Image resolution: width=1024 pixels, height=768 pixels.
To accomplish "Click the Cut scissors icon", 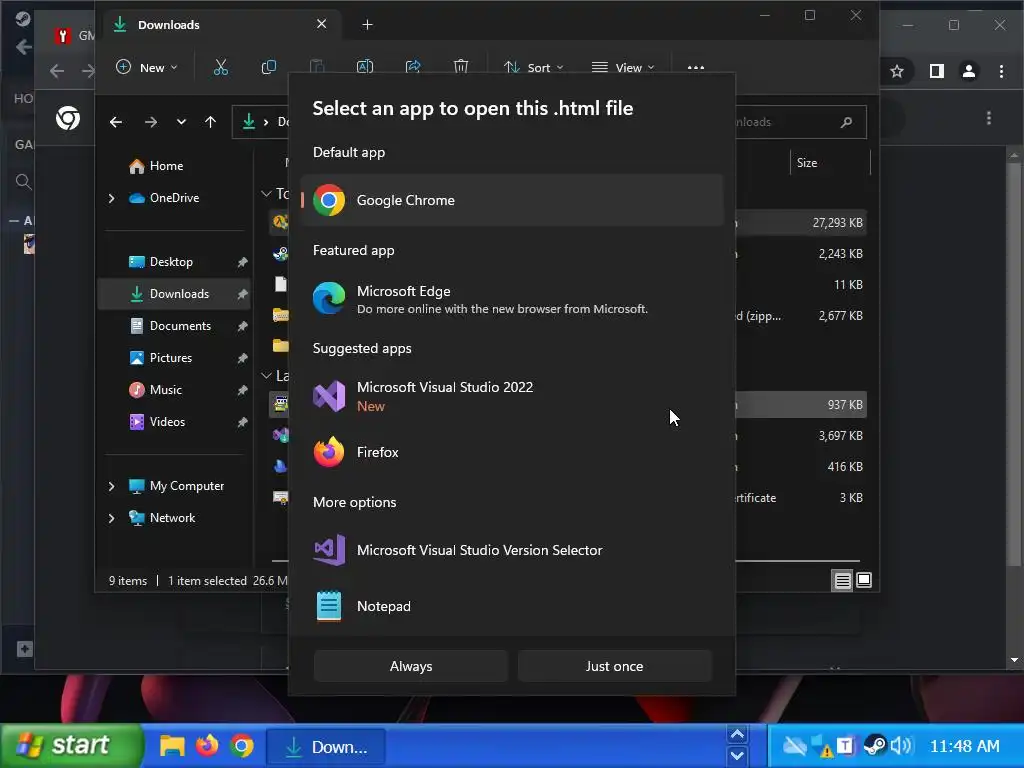I will point(221,67).
